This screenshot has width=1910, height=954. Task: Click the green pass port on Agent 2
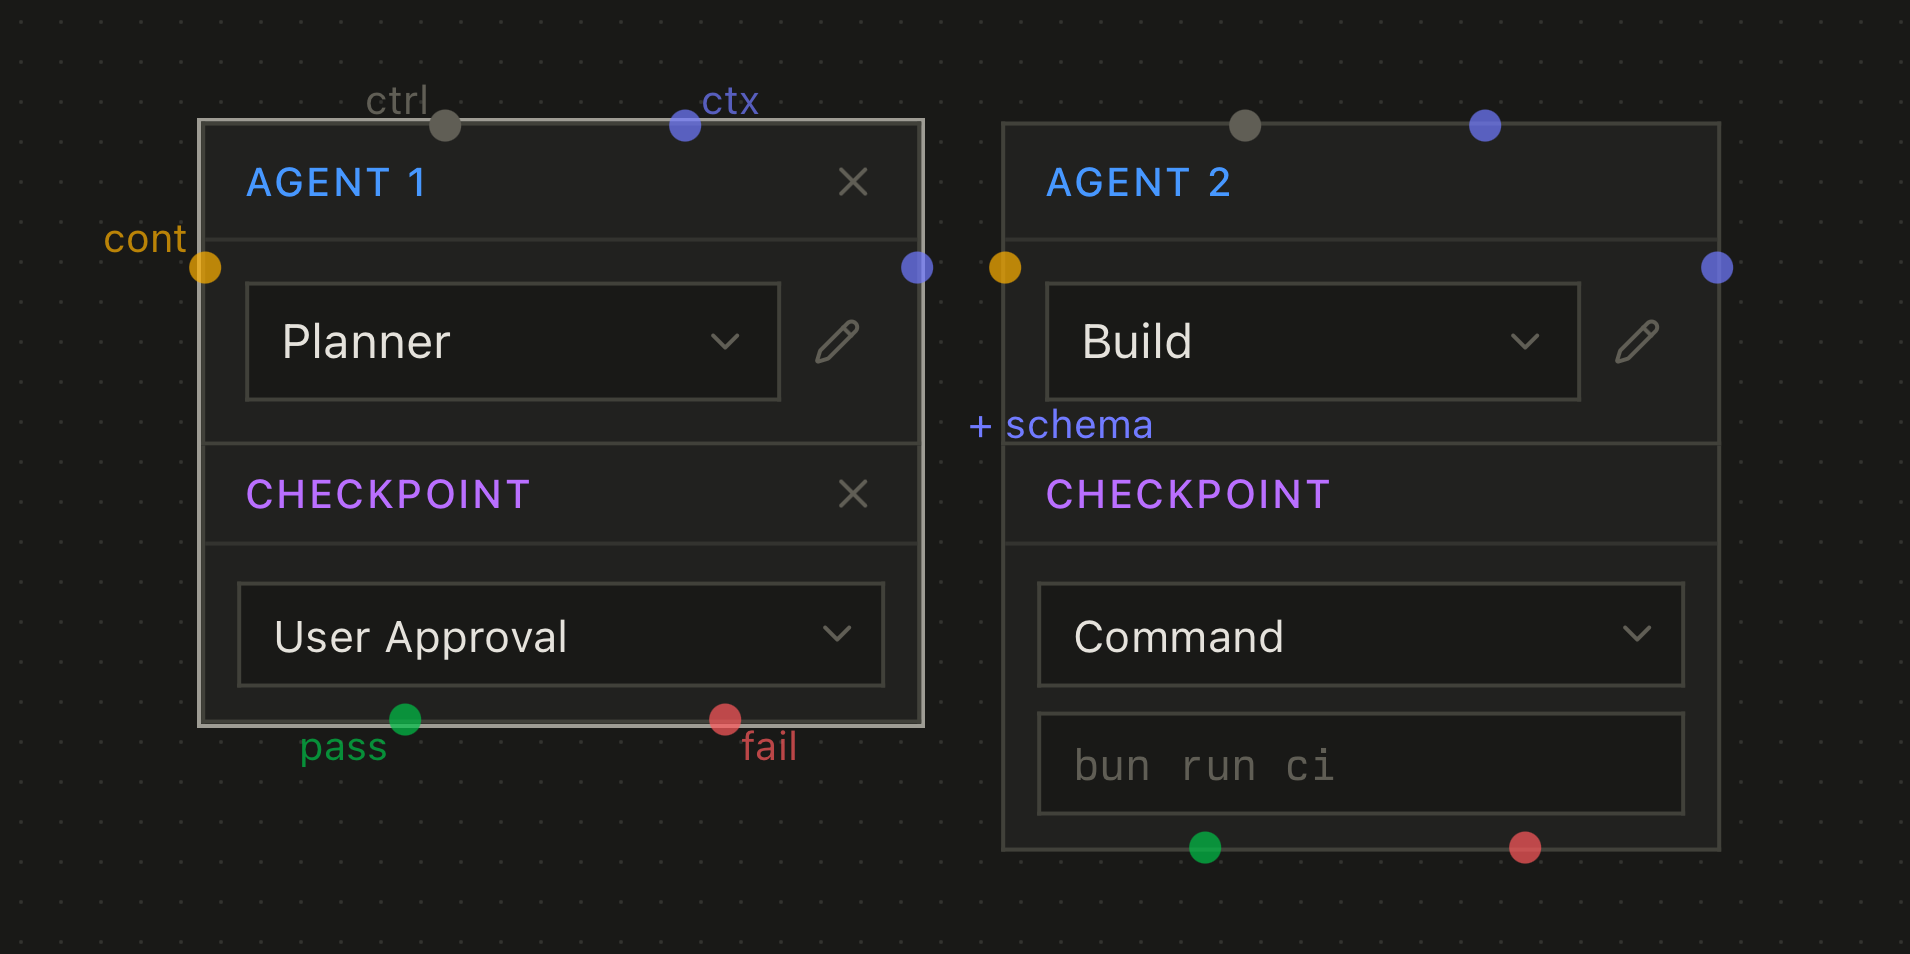[1205, 847]
